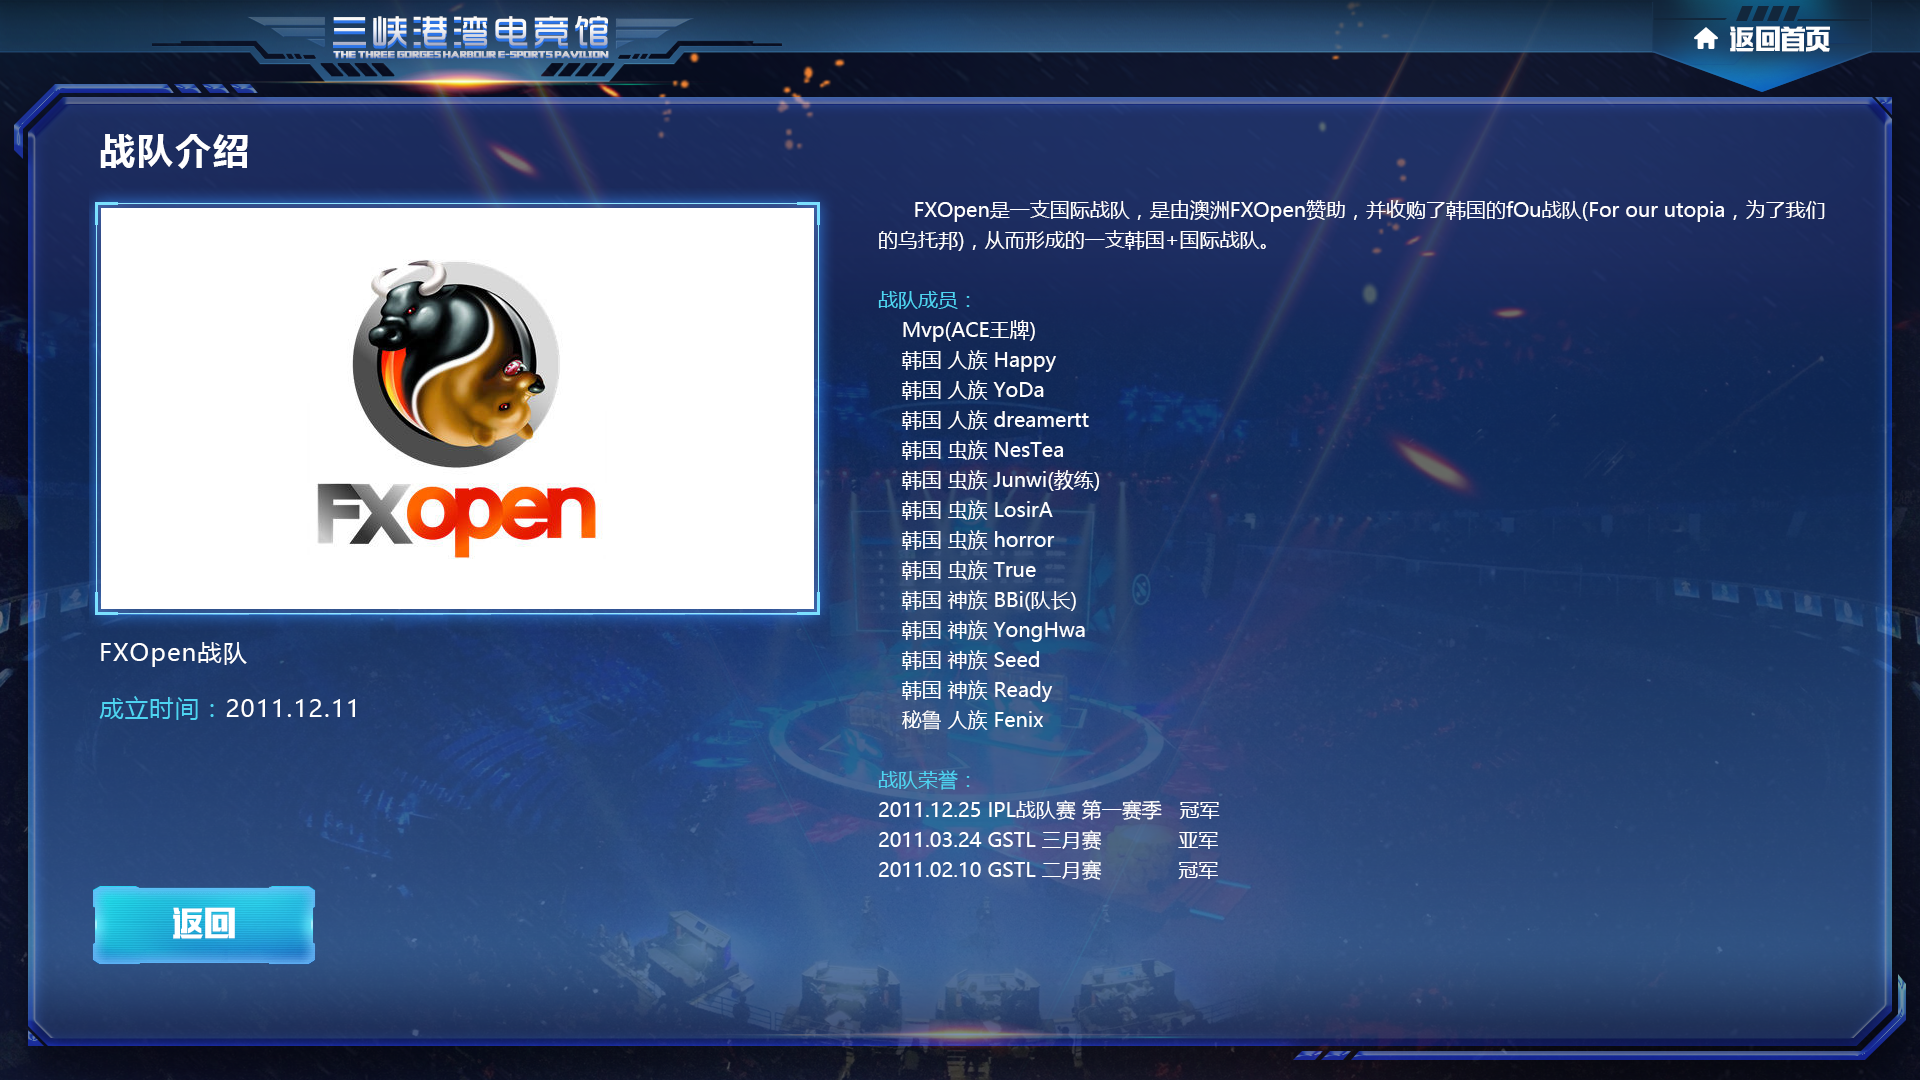This screenshot has height=1080, width=1920.
Task: Select member 秘鲁 人族 Fenix
Action: (972, 720)
